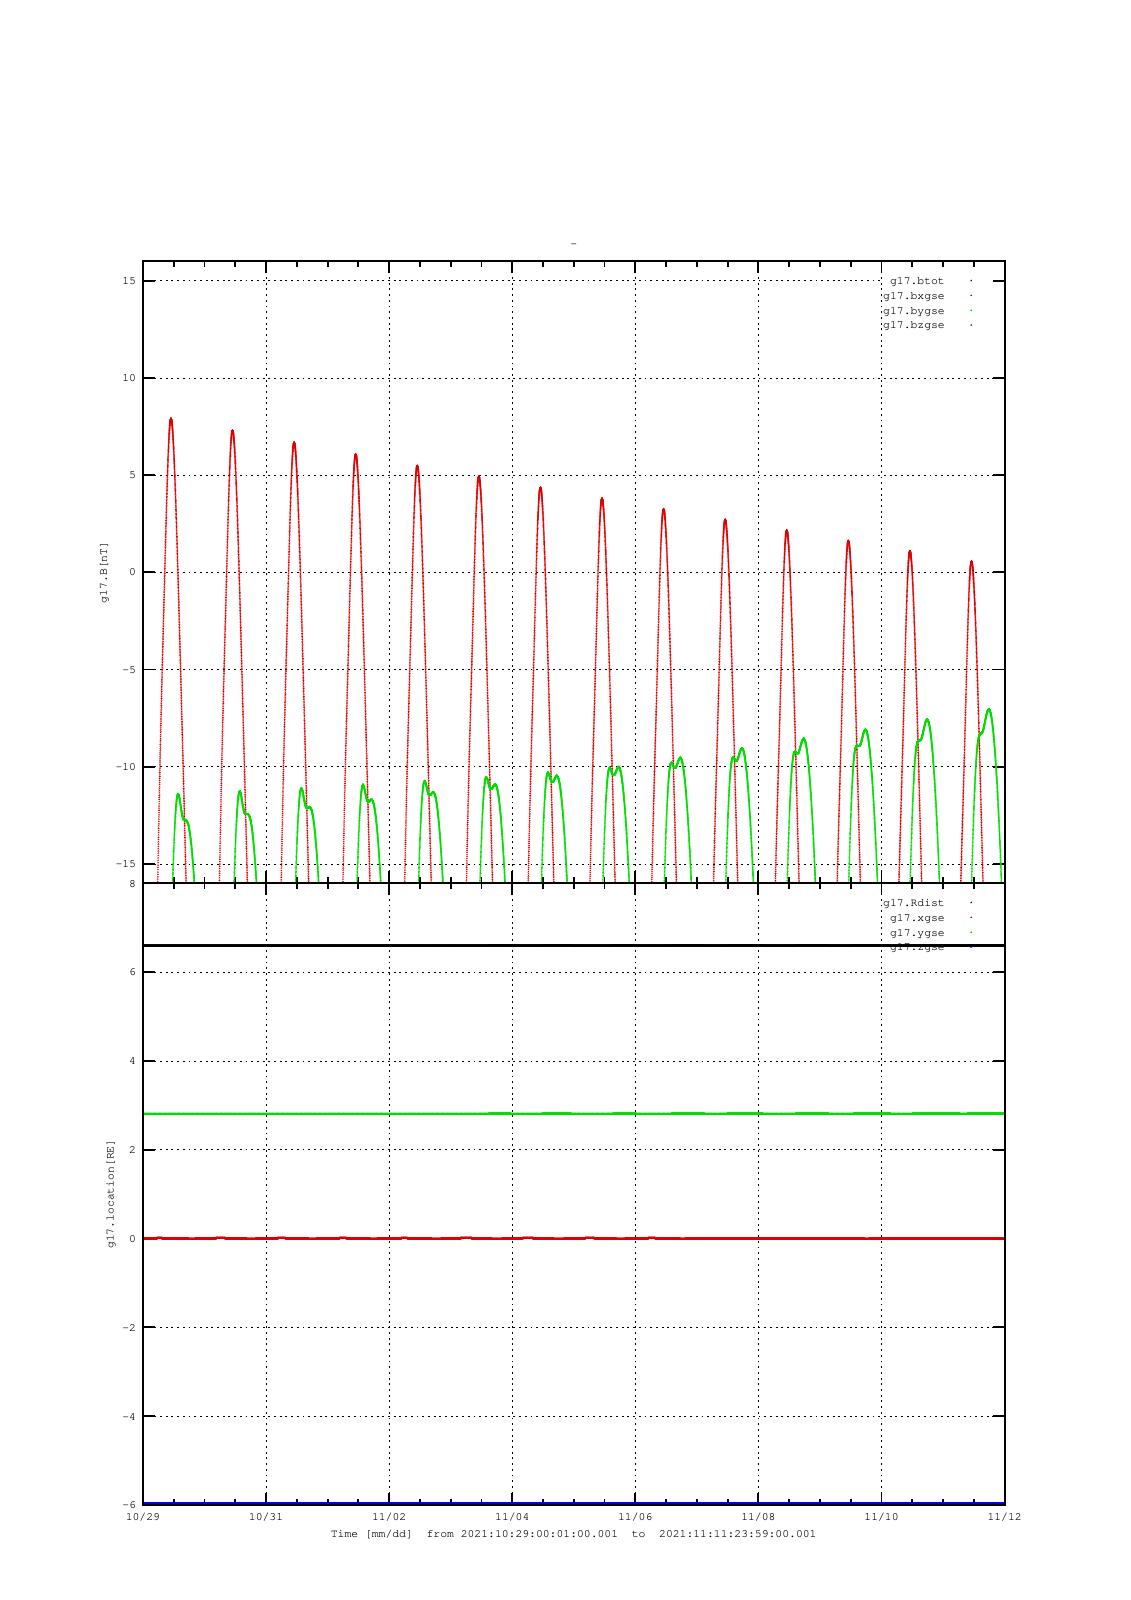Click the 10/31 date label on the time axis
The image size is (1131, 1600).
pyautogui.click(x=266, y=1517)
